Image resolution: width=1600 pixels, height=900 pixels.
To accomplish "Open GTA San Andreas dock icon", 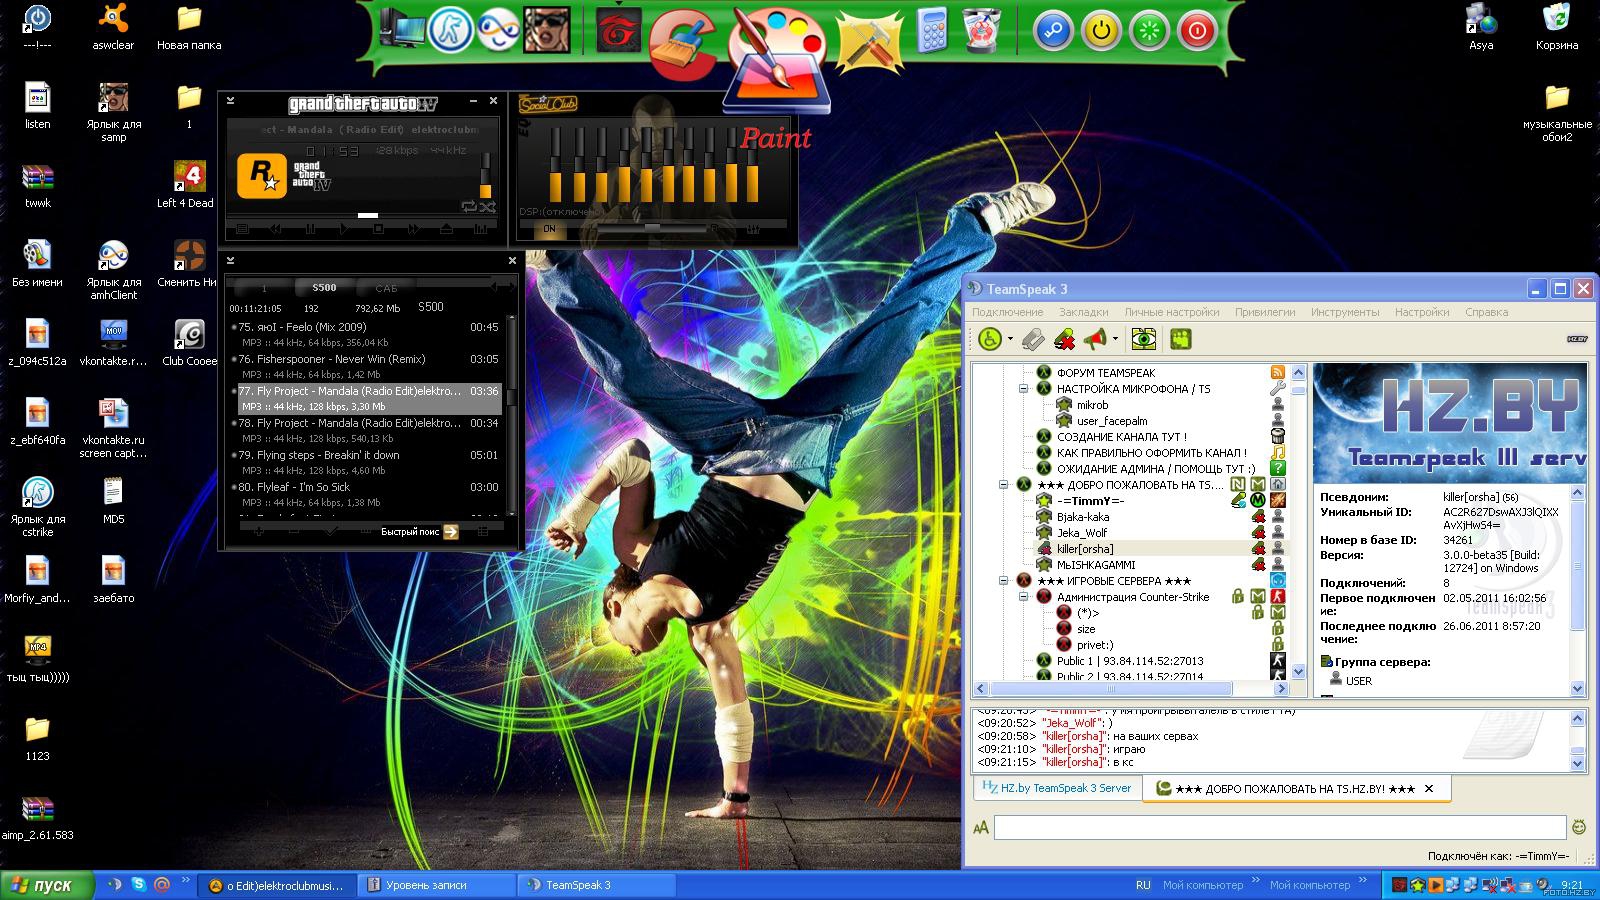I will pos(547,30).
